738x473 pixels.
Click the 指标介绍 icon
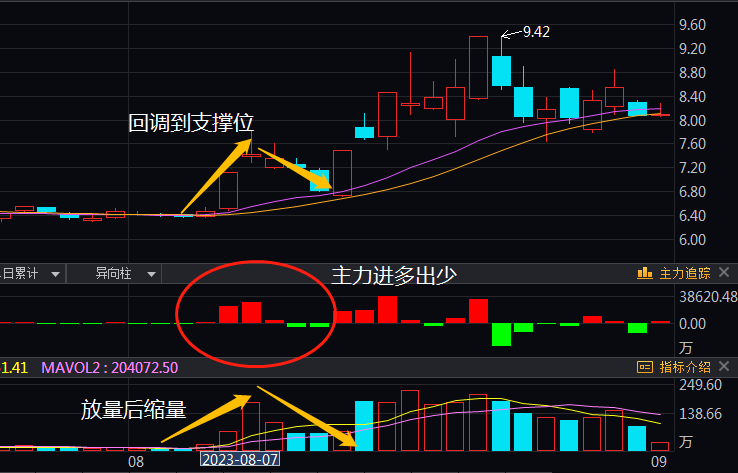tap(645, 368)
